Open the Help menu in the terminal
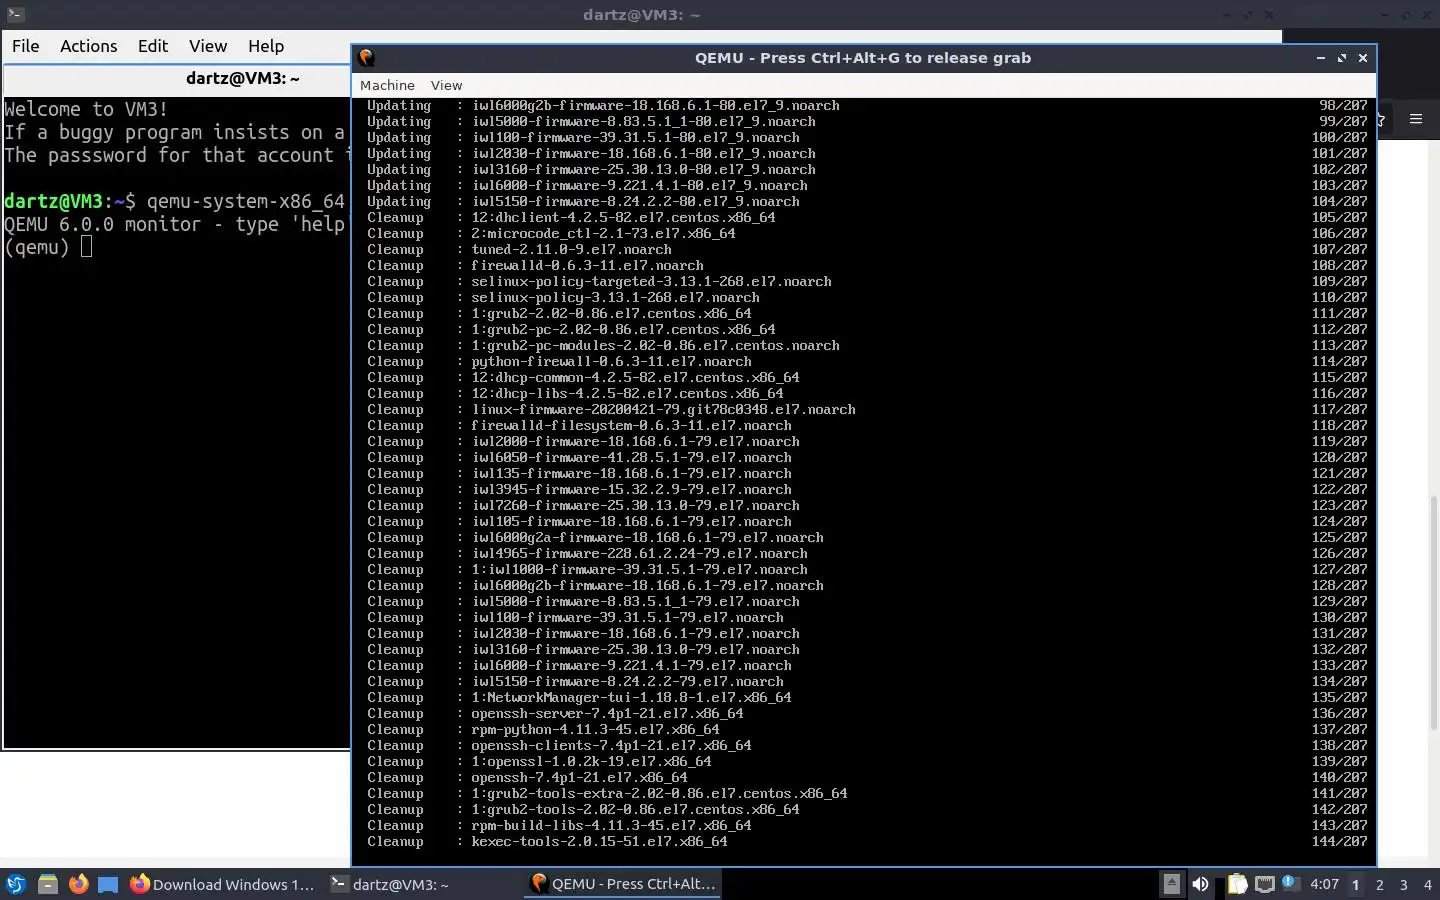The height and width of the screenshot is (900, 1440). pyautogui.click(x=266, y=46)
